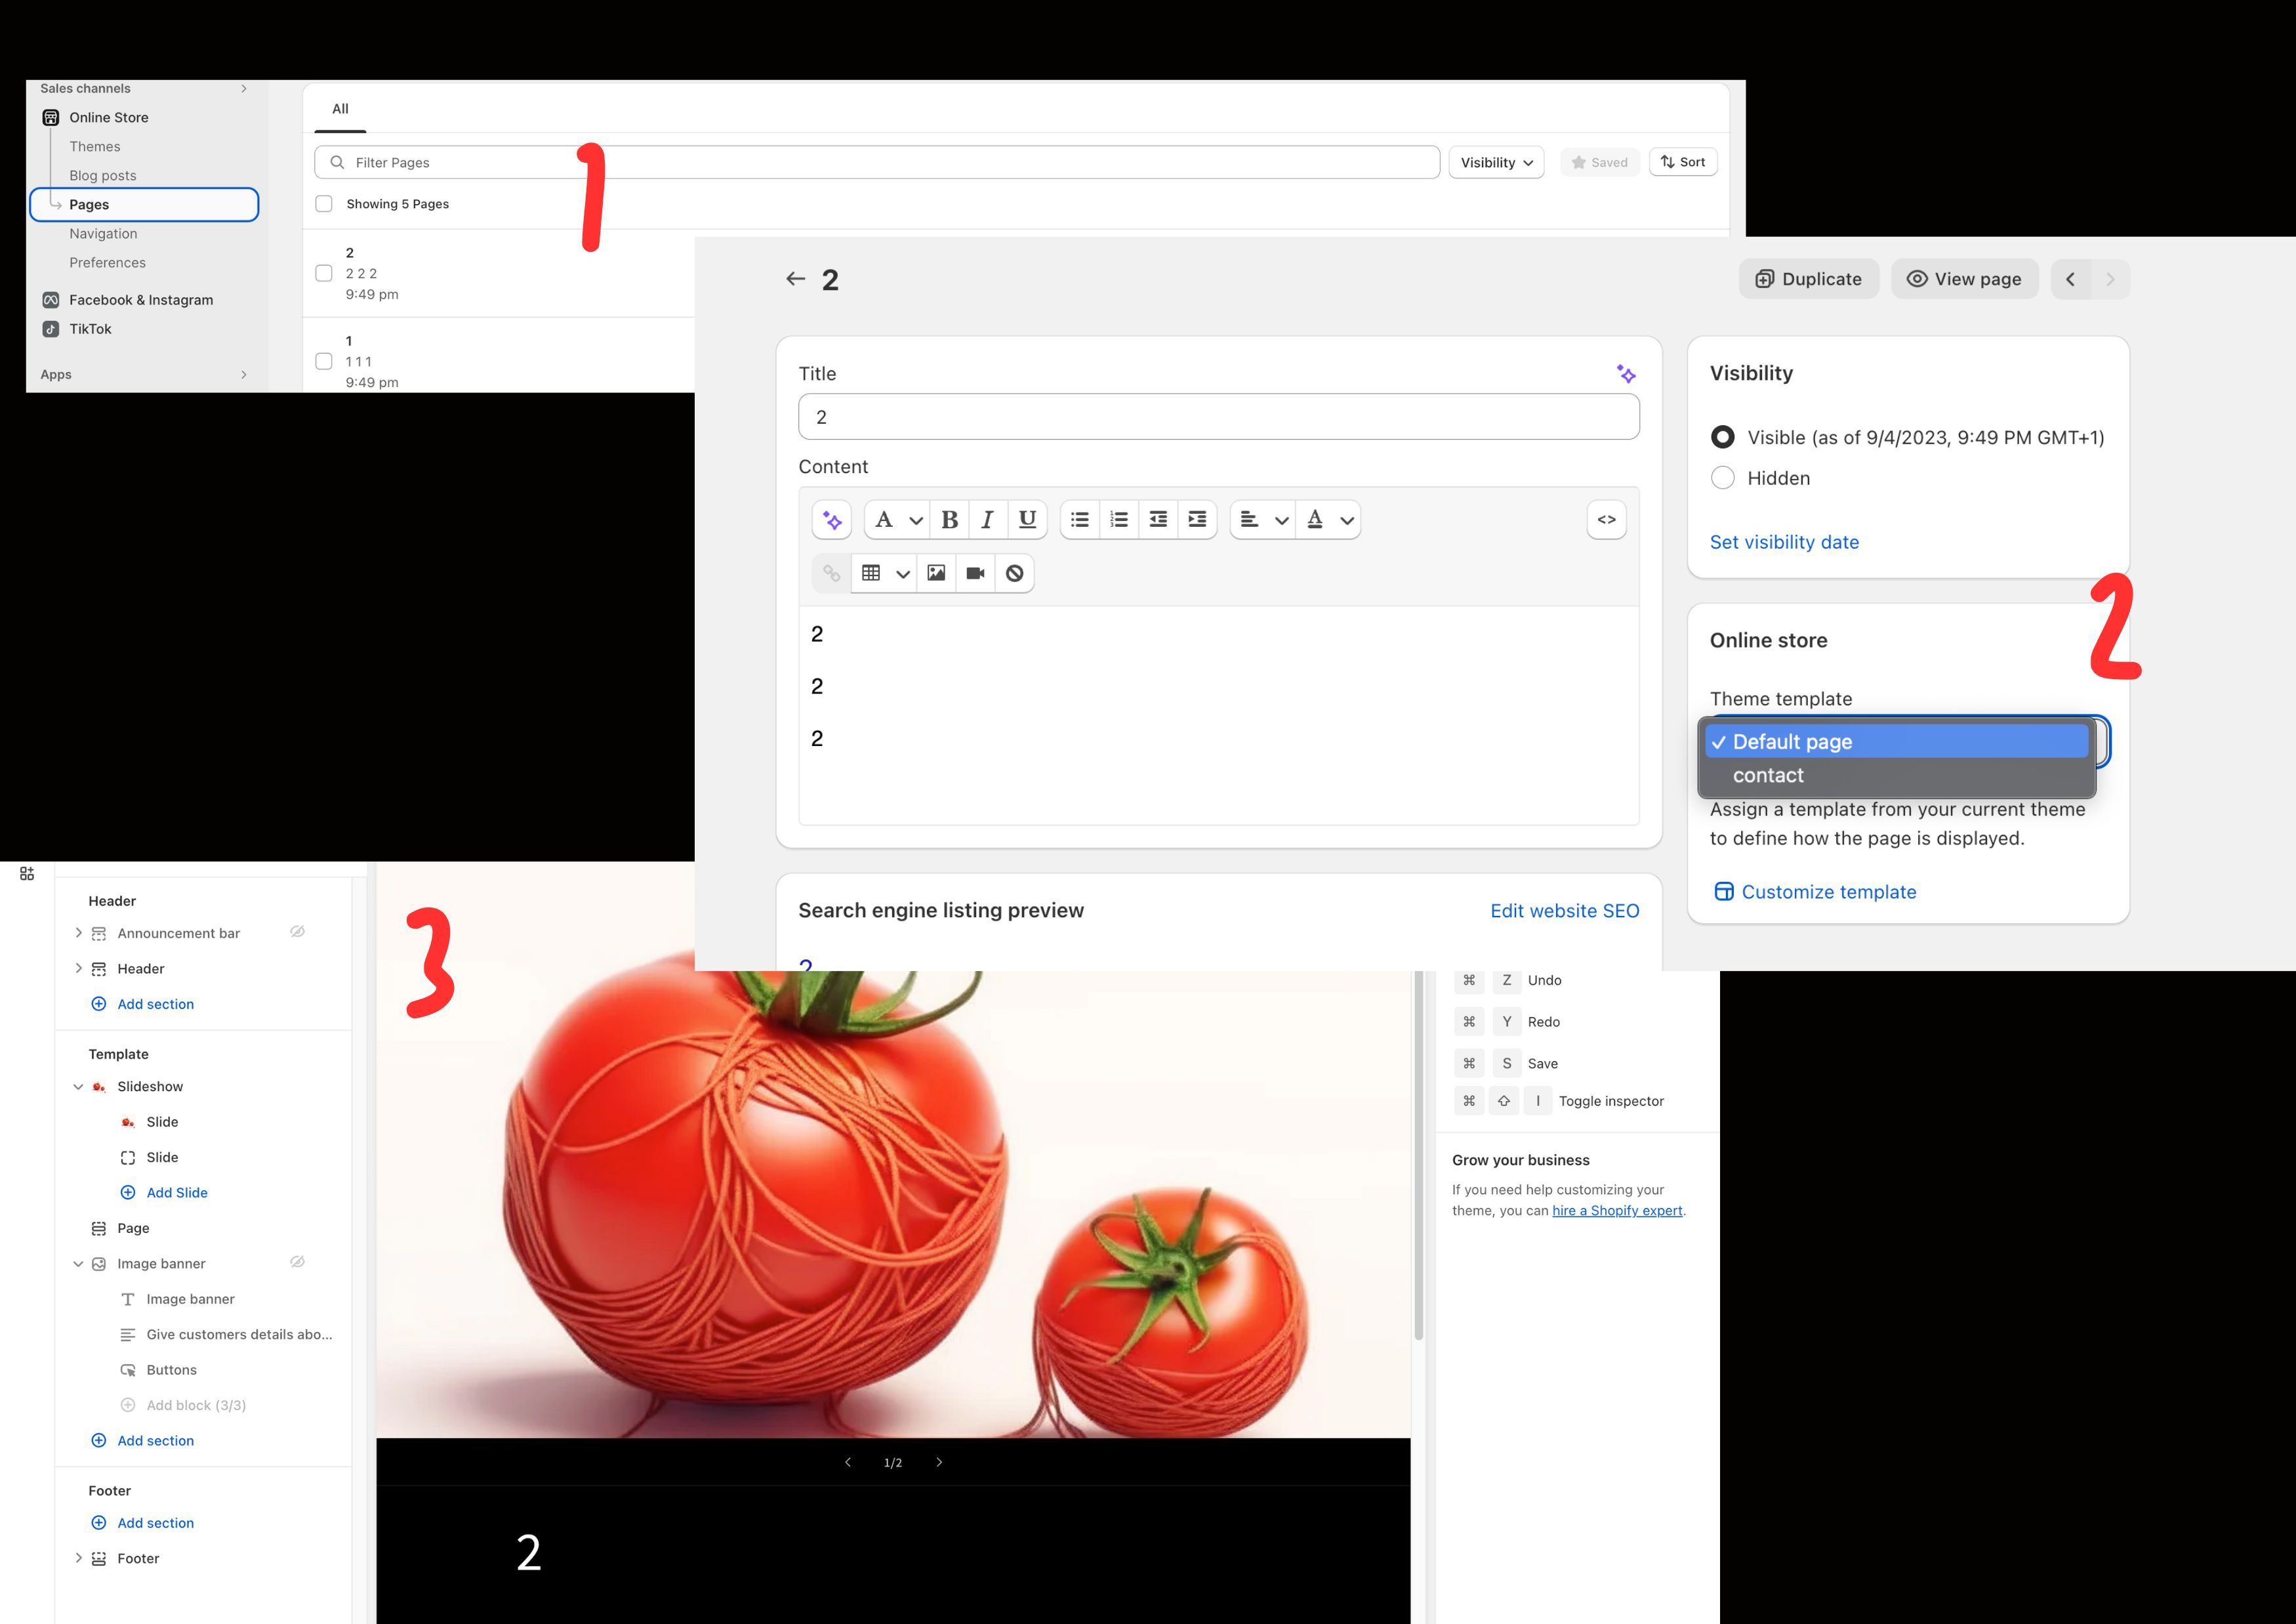Show HTML with the code view button
2296x1624 pixels.
click(x=1606, y=519)
